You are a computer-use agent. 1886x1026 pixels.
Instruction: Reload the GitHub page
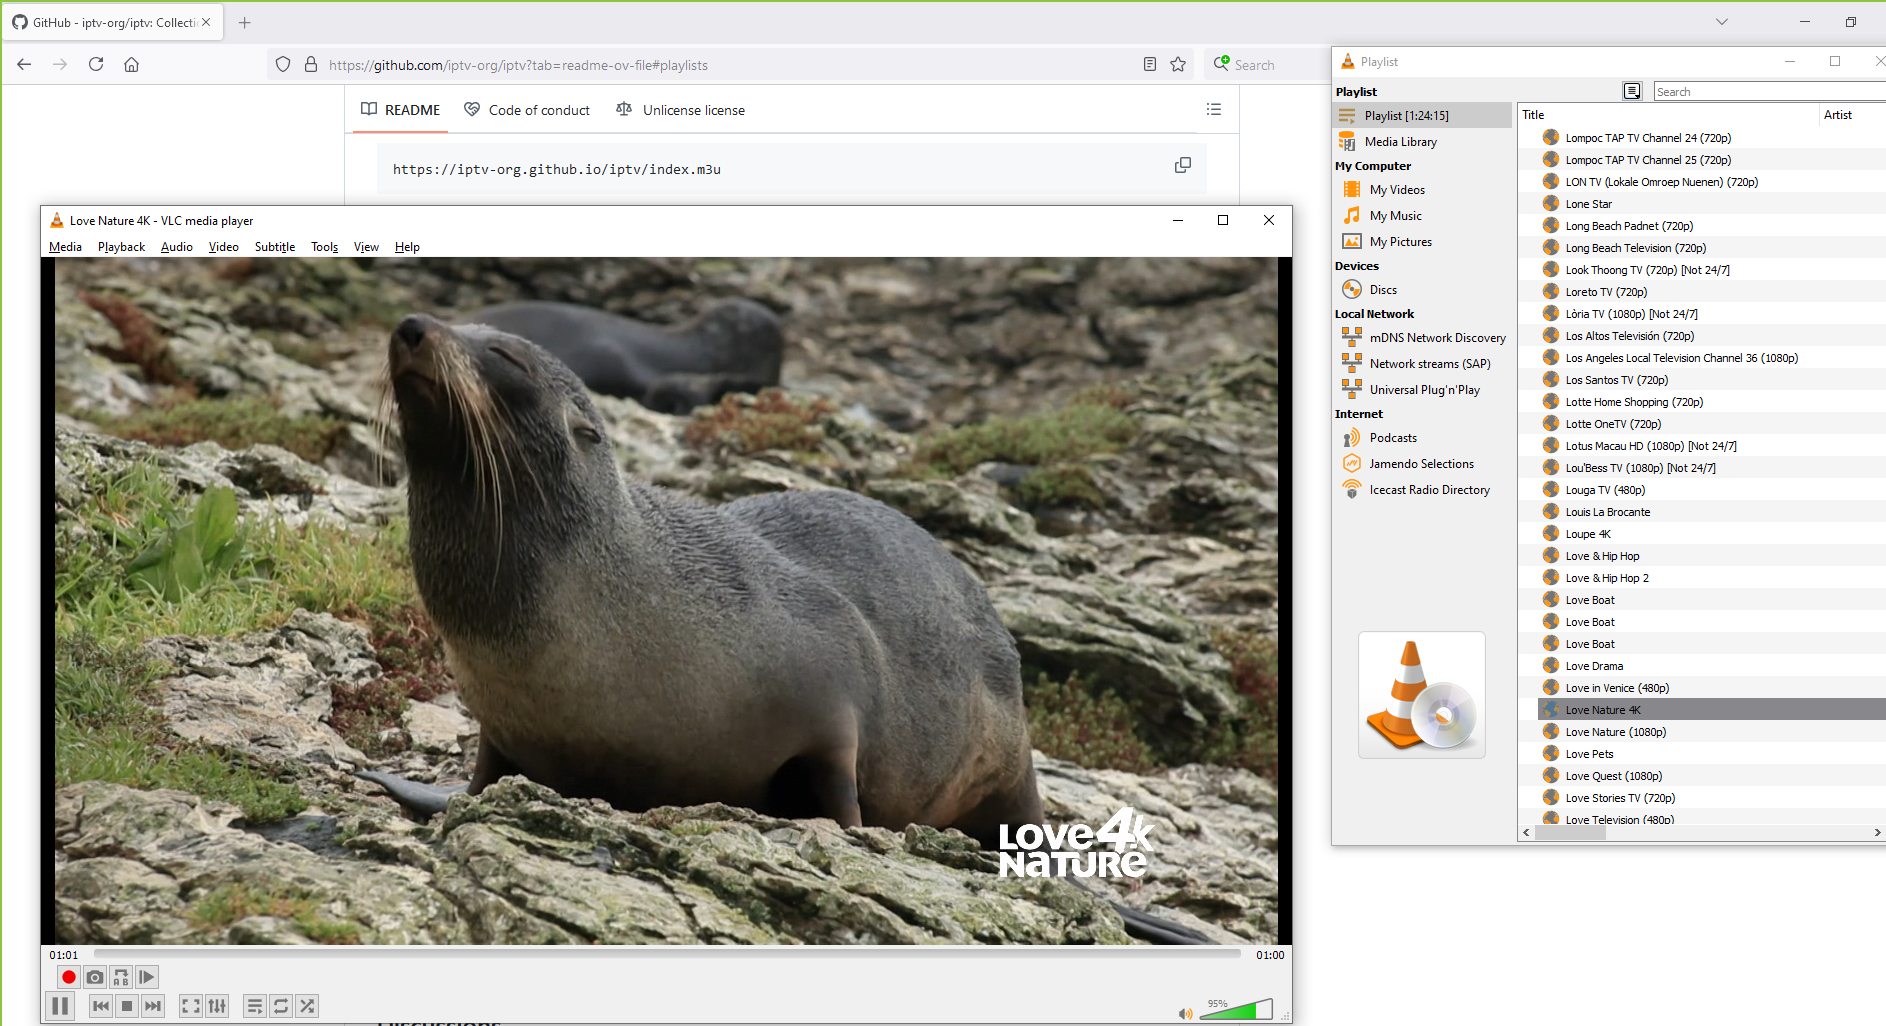click(96, 64)
